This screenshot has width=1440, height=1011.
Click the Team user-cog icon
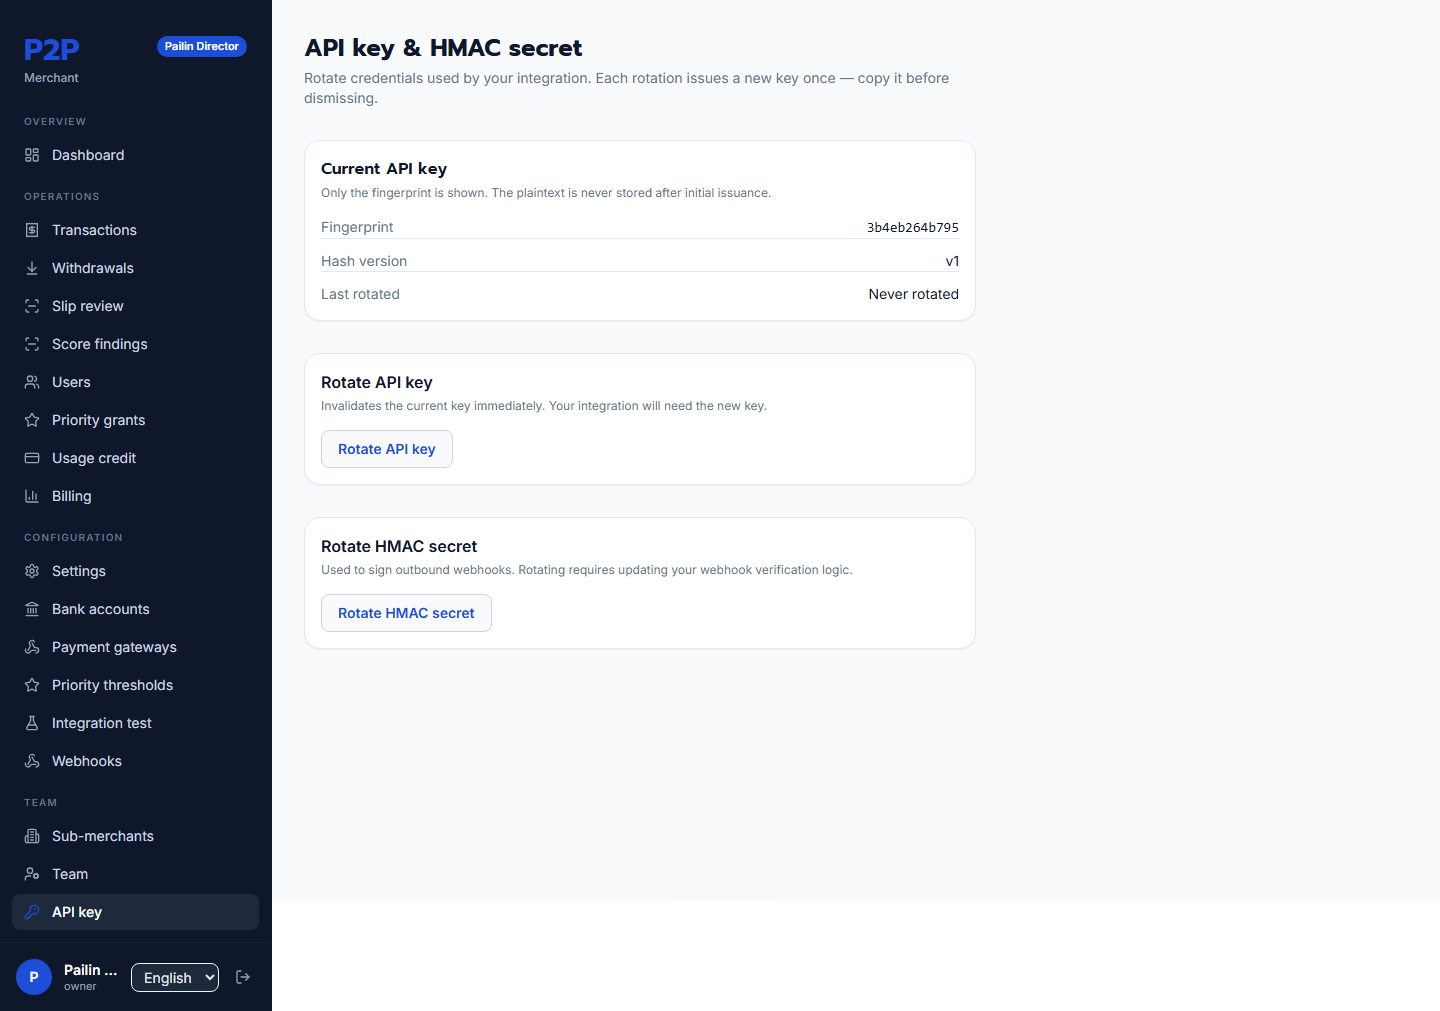[x=32, y=874]
